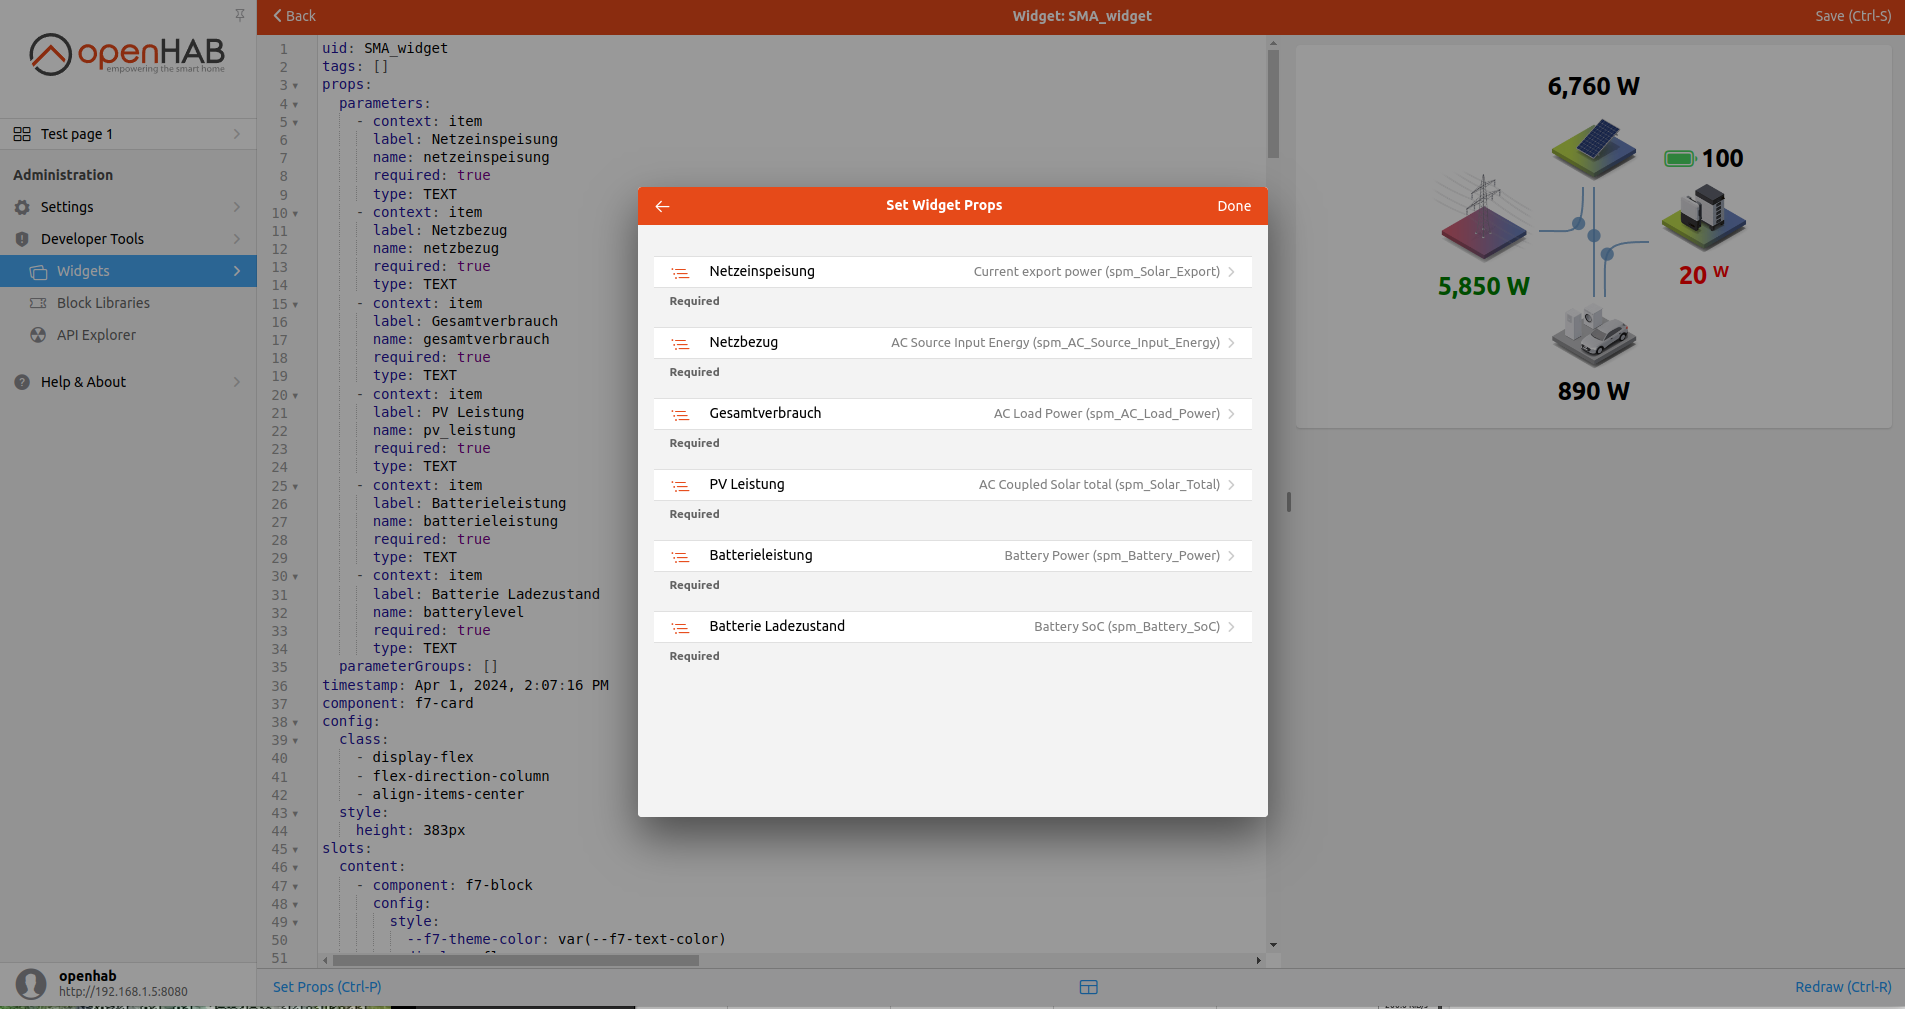This screenshot has width=1905, height=1009.
Task: Open the Gesamtverbrauch item picker
Action: [x=953, y=414]
